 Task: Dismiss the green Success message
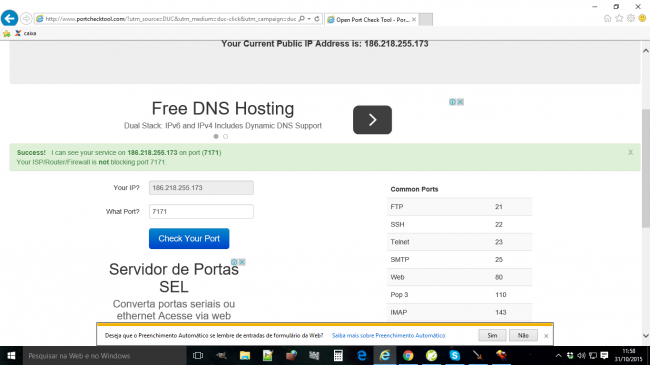point(630,153)
